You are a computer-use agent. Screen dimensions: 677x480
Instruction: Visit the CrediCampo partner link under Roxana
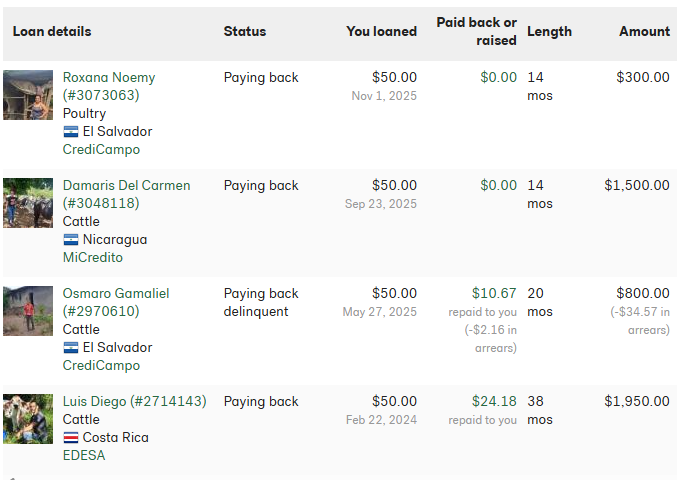(x=101, y=150)
